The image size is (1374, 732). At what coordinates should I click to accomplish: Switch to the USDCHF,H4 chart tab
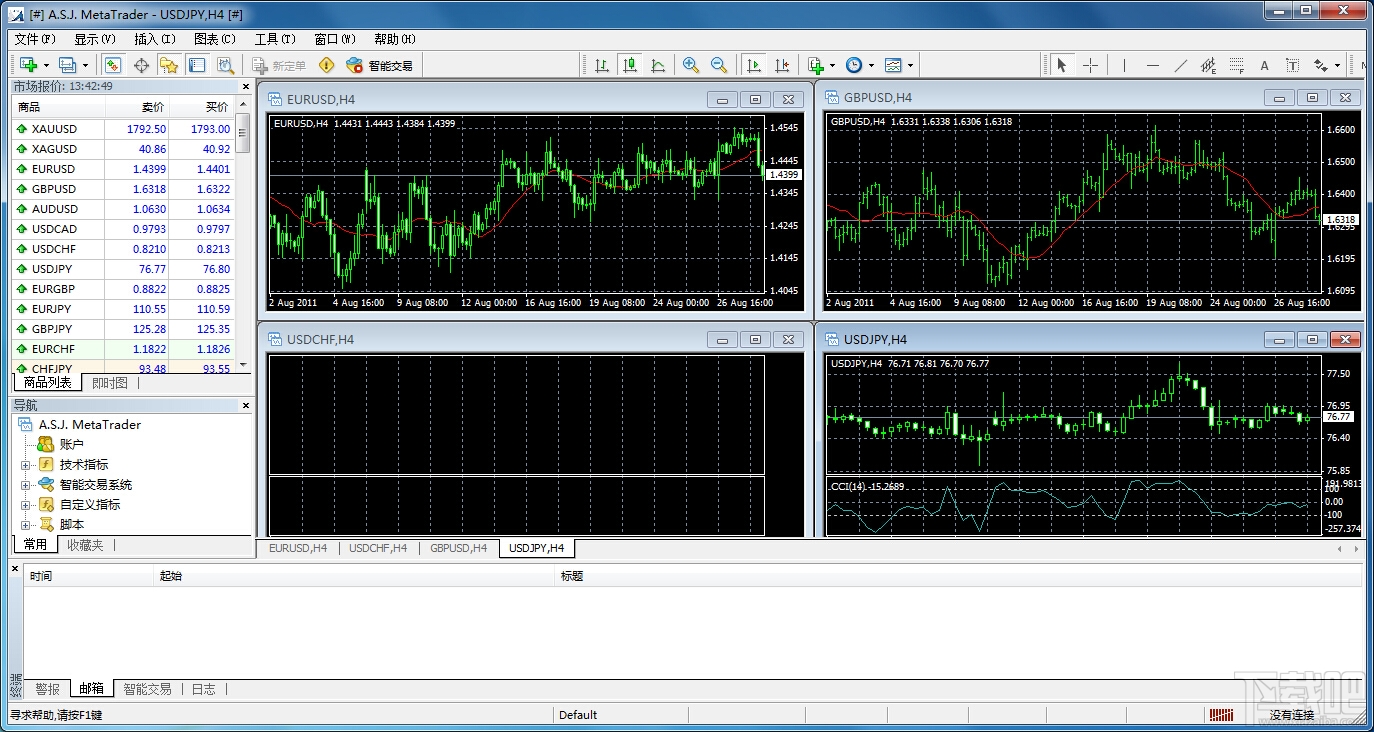[378, 548]
